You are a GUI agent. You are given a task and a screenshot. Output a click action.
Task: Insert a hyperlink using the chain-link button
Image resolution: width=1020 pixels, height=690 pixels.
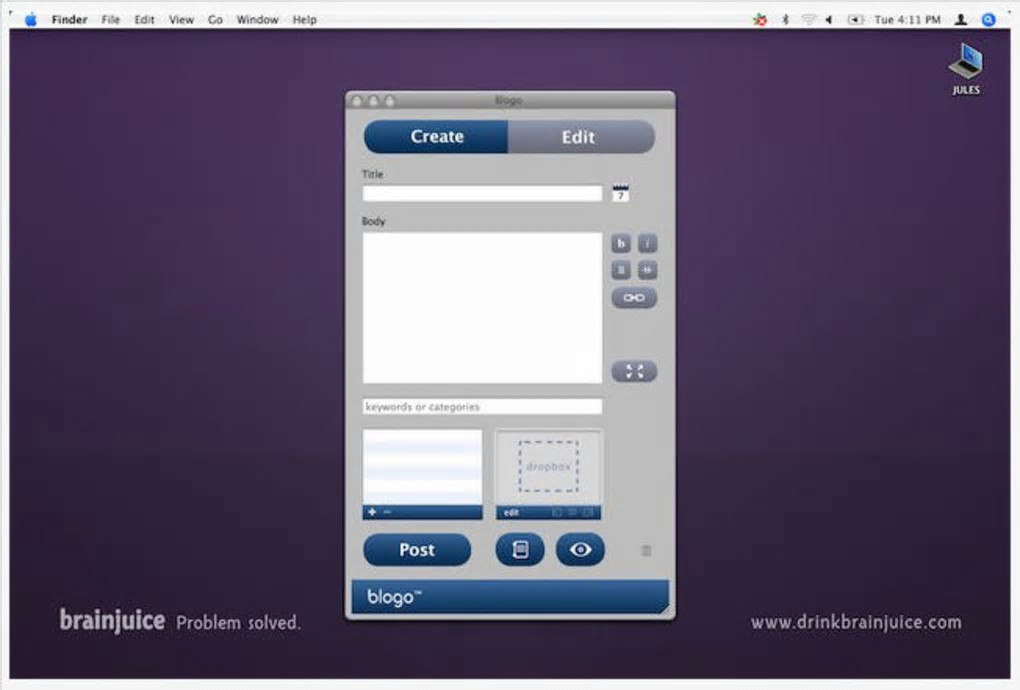pyautogui.click(x=634, y=298)
